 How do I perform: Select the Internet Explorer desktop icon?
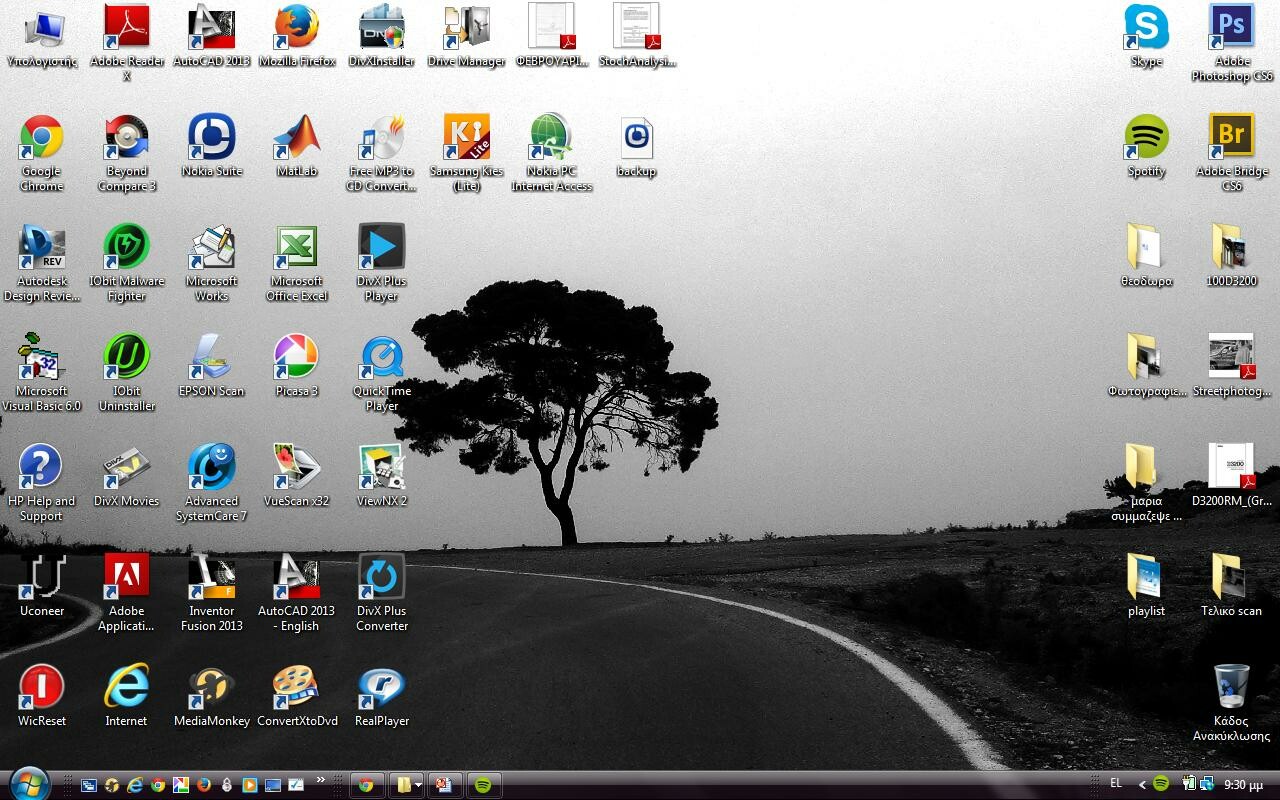point(127,688)
